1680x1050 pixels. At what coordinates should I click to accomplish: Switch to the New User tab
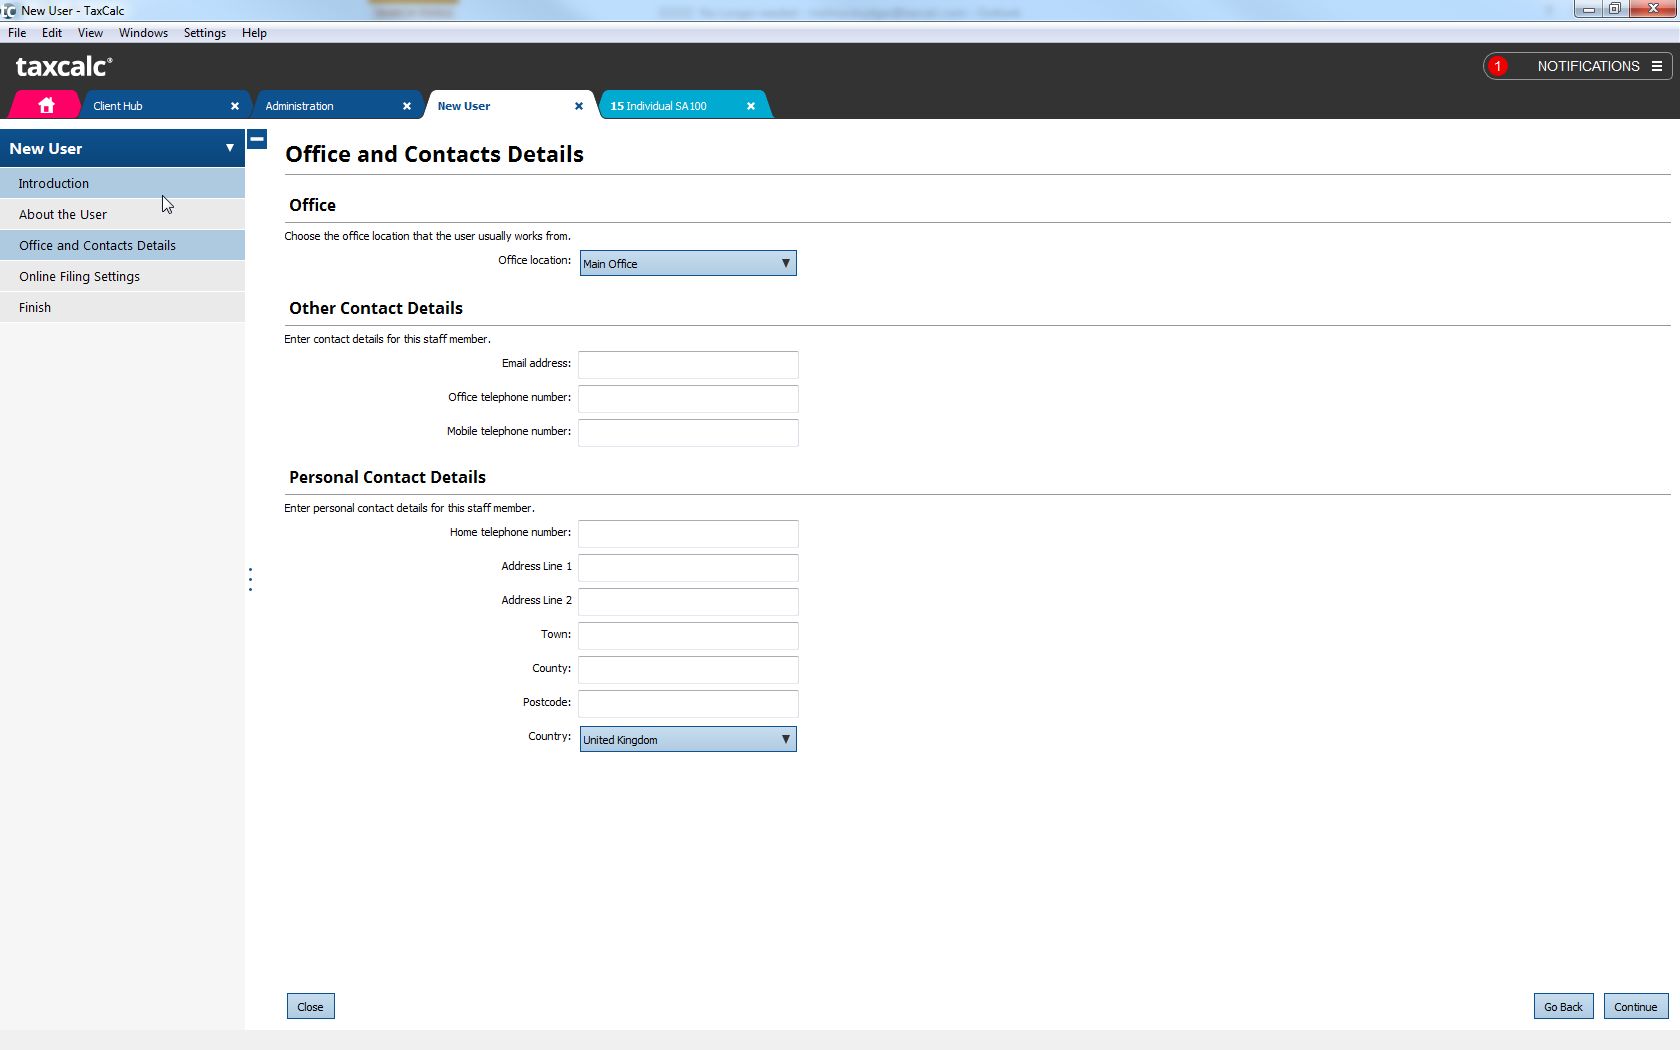[x=463, y=105]
